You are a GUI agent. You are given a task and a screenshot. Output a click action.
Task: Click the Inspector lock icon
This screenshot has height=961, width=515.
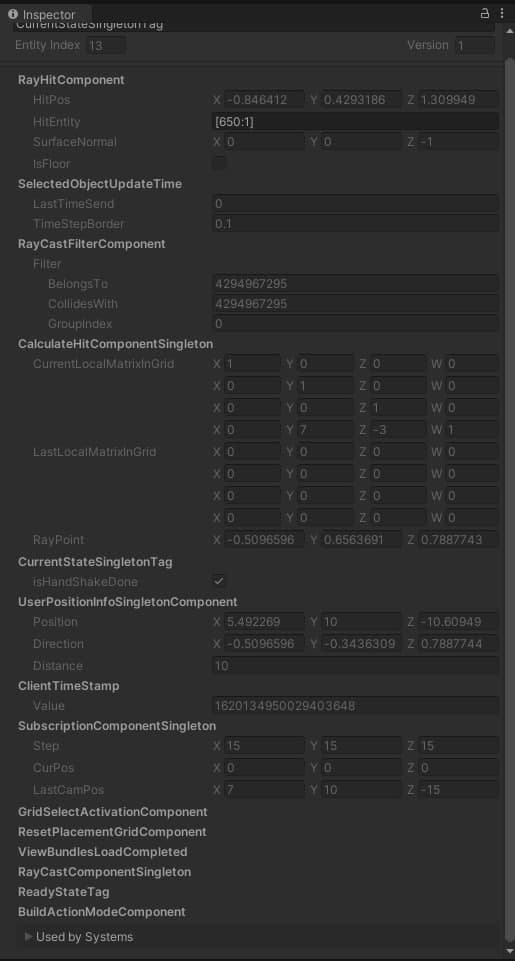pos(484,13)
